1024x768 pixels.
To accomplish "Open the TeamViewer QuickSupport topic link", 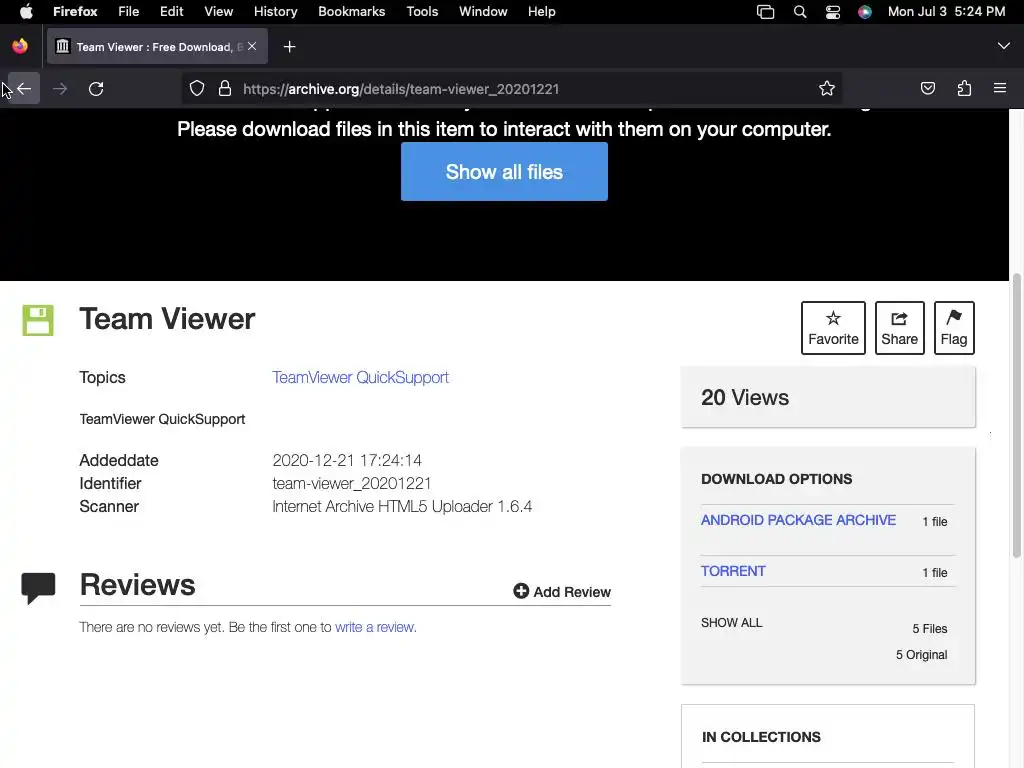I will (x=360, y=377).
